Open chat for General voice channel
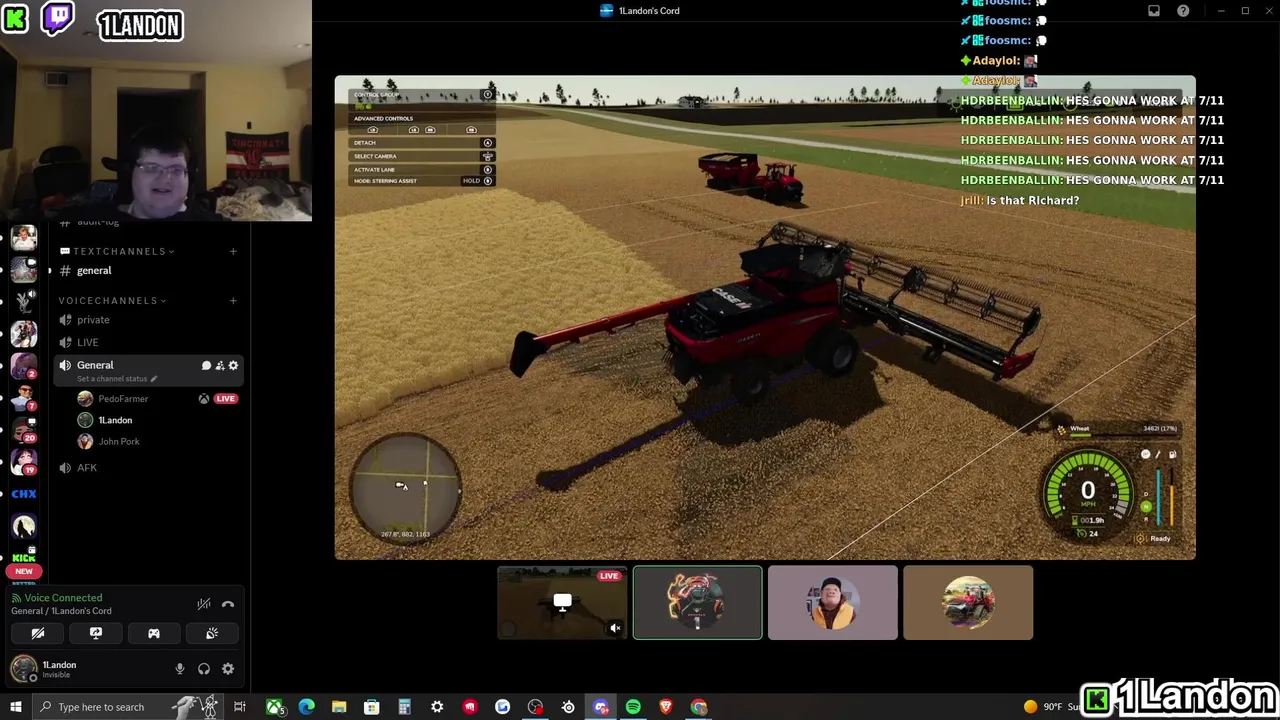 coord(206,366)
